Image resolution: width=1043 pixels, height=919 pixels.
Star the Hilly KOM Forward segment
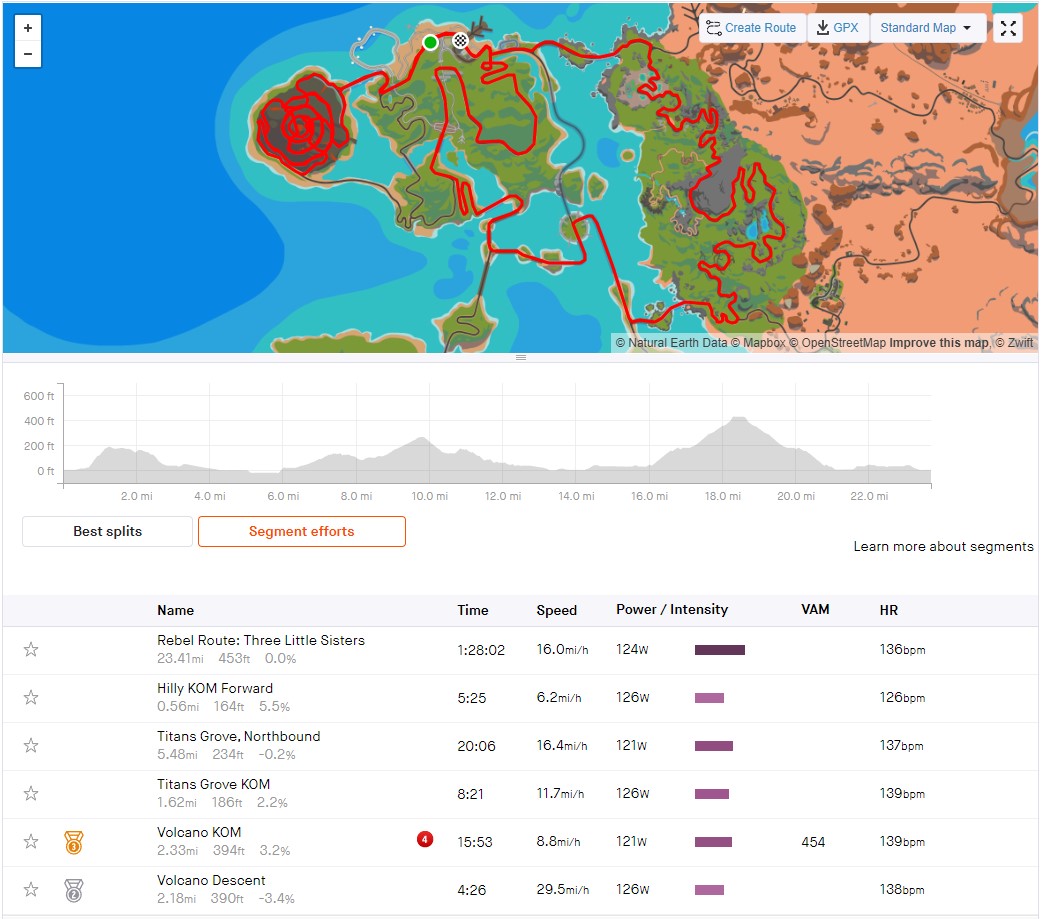coord(31,698)
